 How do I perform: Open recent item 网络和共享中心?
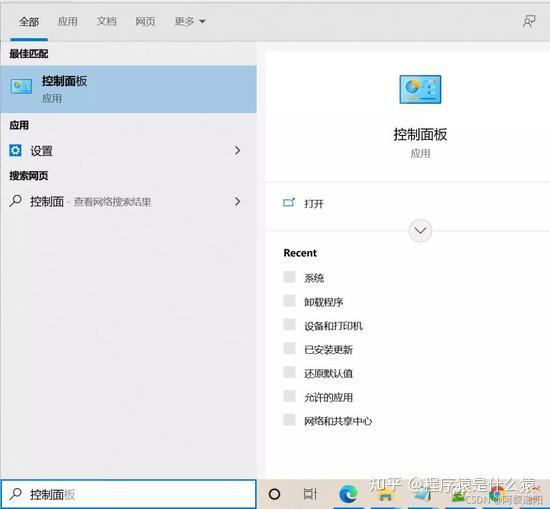(x=338, y=421)
